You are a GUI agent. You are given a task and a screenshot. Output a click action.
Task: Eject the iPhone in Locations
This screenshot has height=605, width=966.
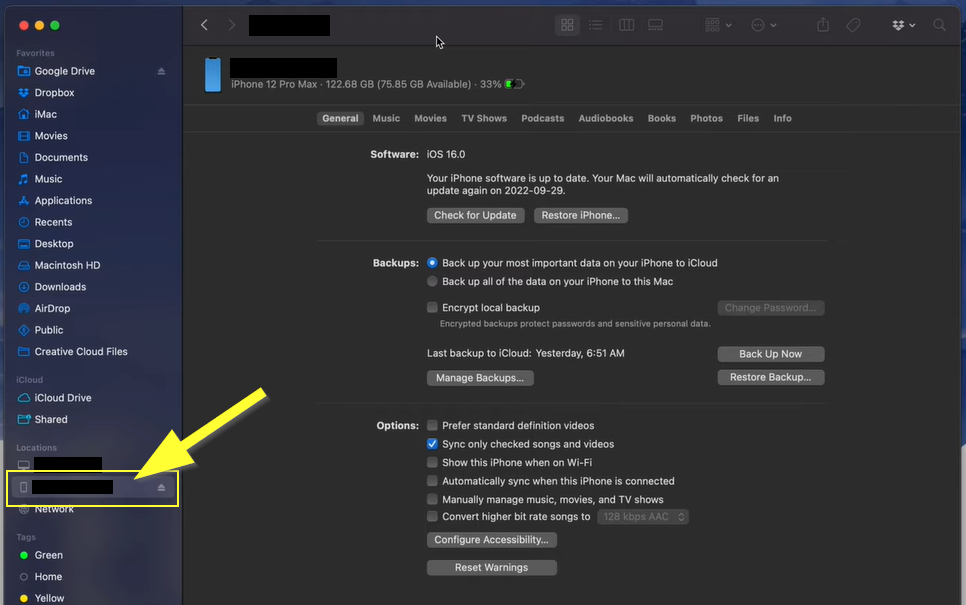tap(161, 487)
